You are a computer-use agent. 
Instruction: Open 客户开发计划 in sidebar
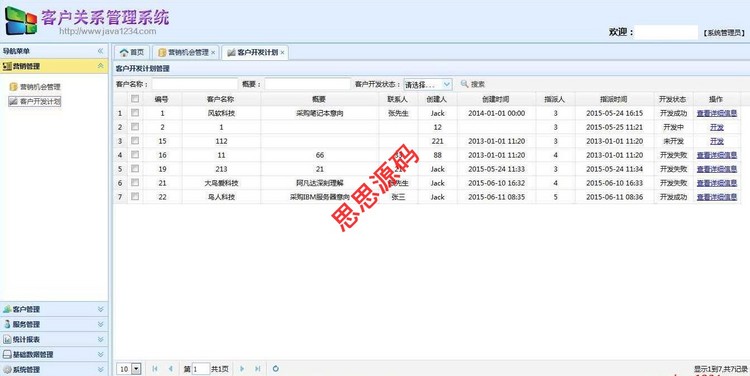point(35,101)
